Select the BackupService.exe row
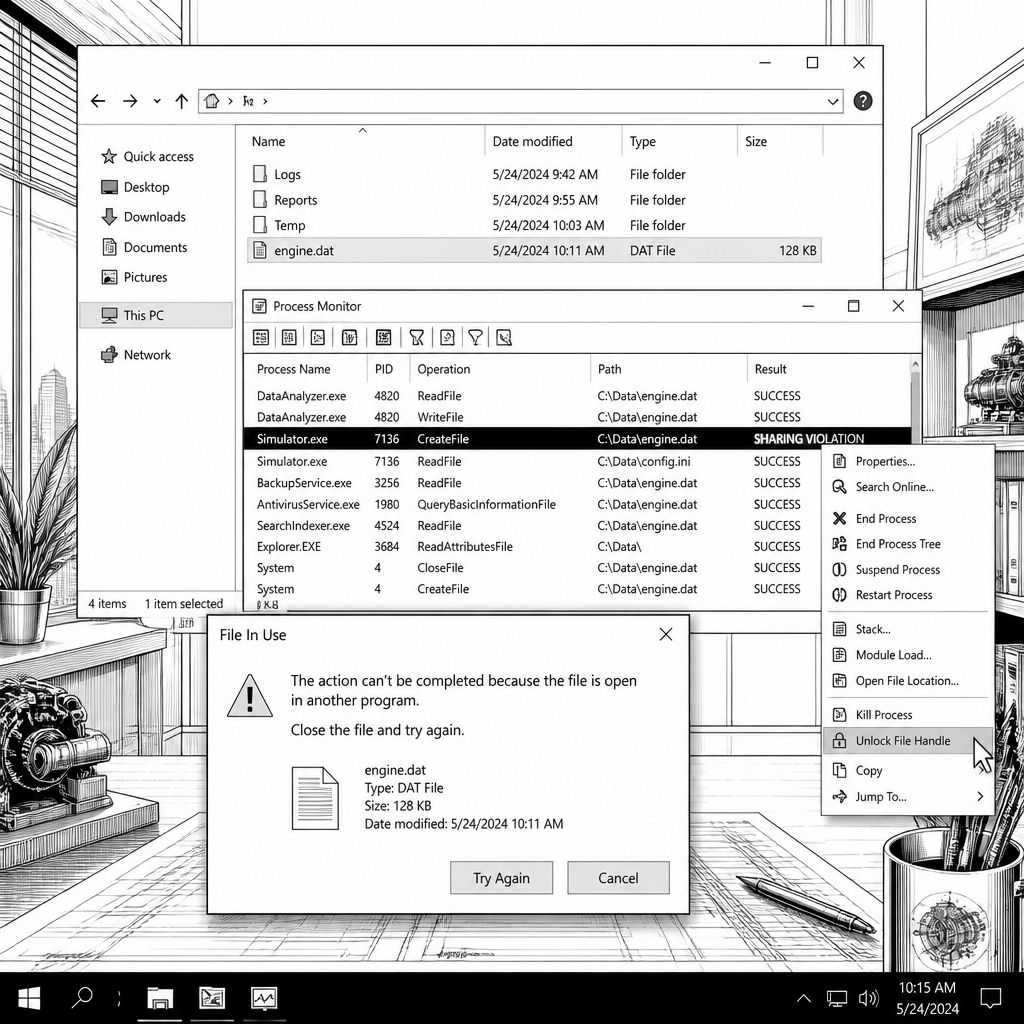1024x1024 pixels. pos(532,483)
